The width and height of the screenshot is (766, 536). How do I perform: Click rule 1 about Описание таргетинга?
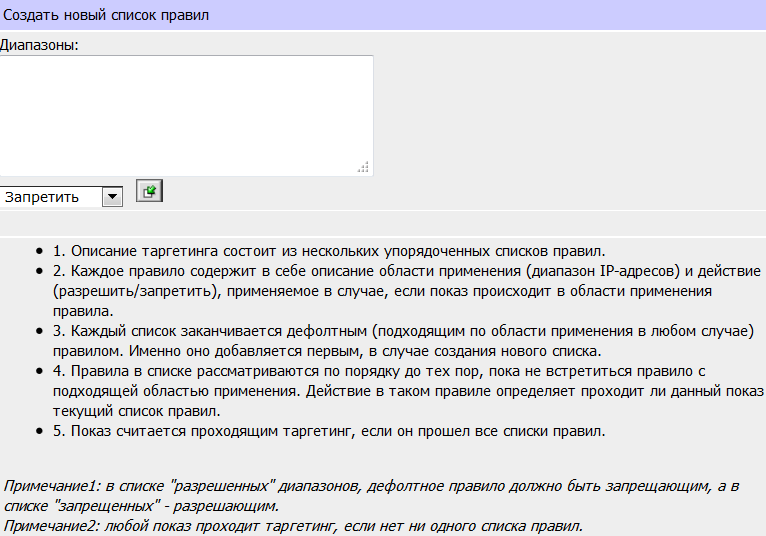pyautogui.click(x=329, y=251)
